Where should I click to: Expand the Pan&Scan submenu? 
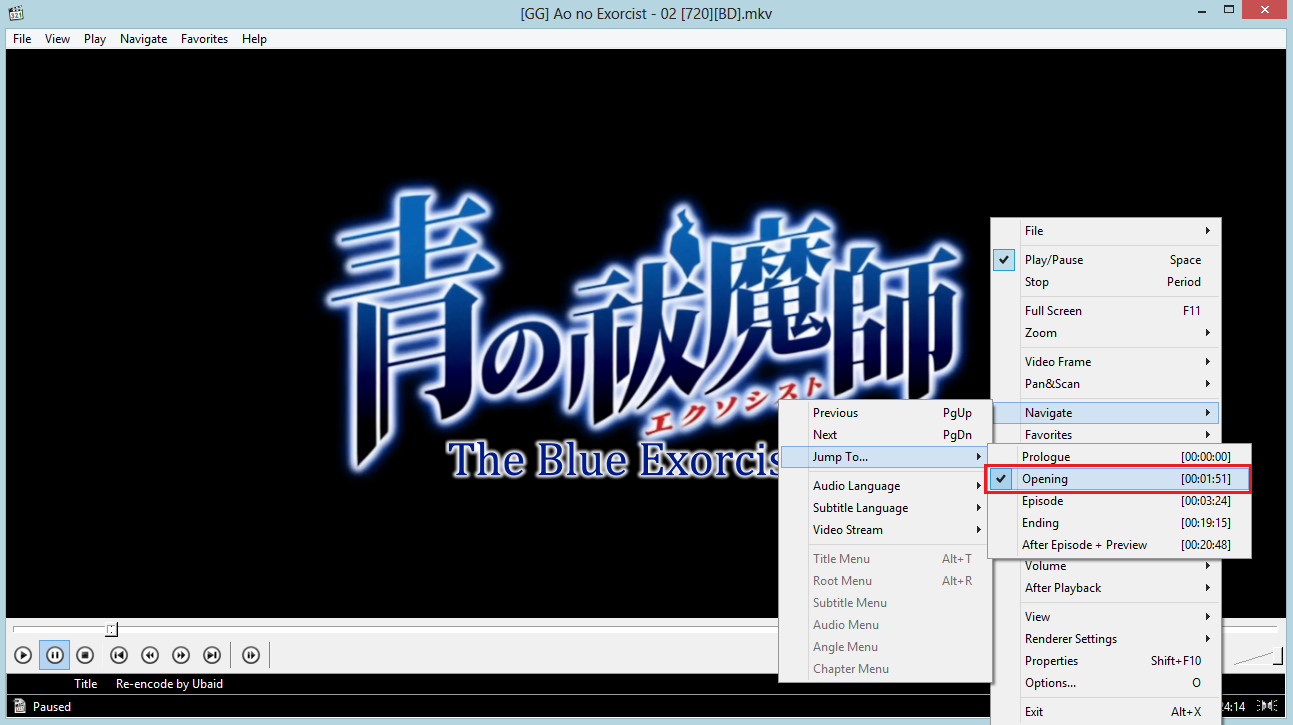1105,384
